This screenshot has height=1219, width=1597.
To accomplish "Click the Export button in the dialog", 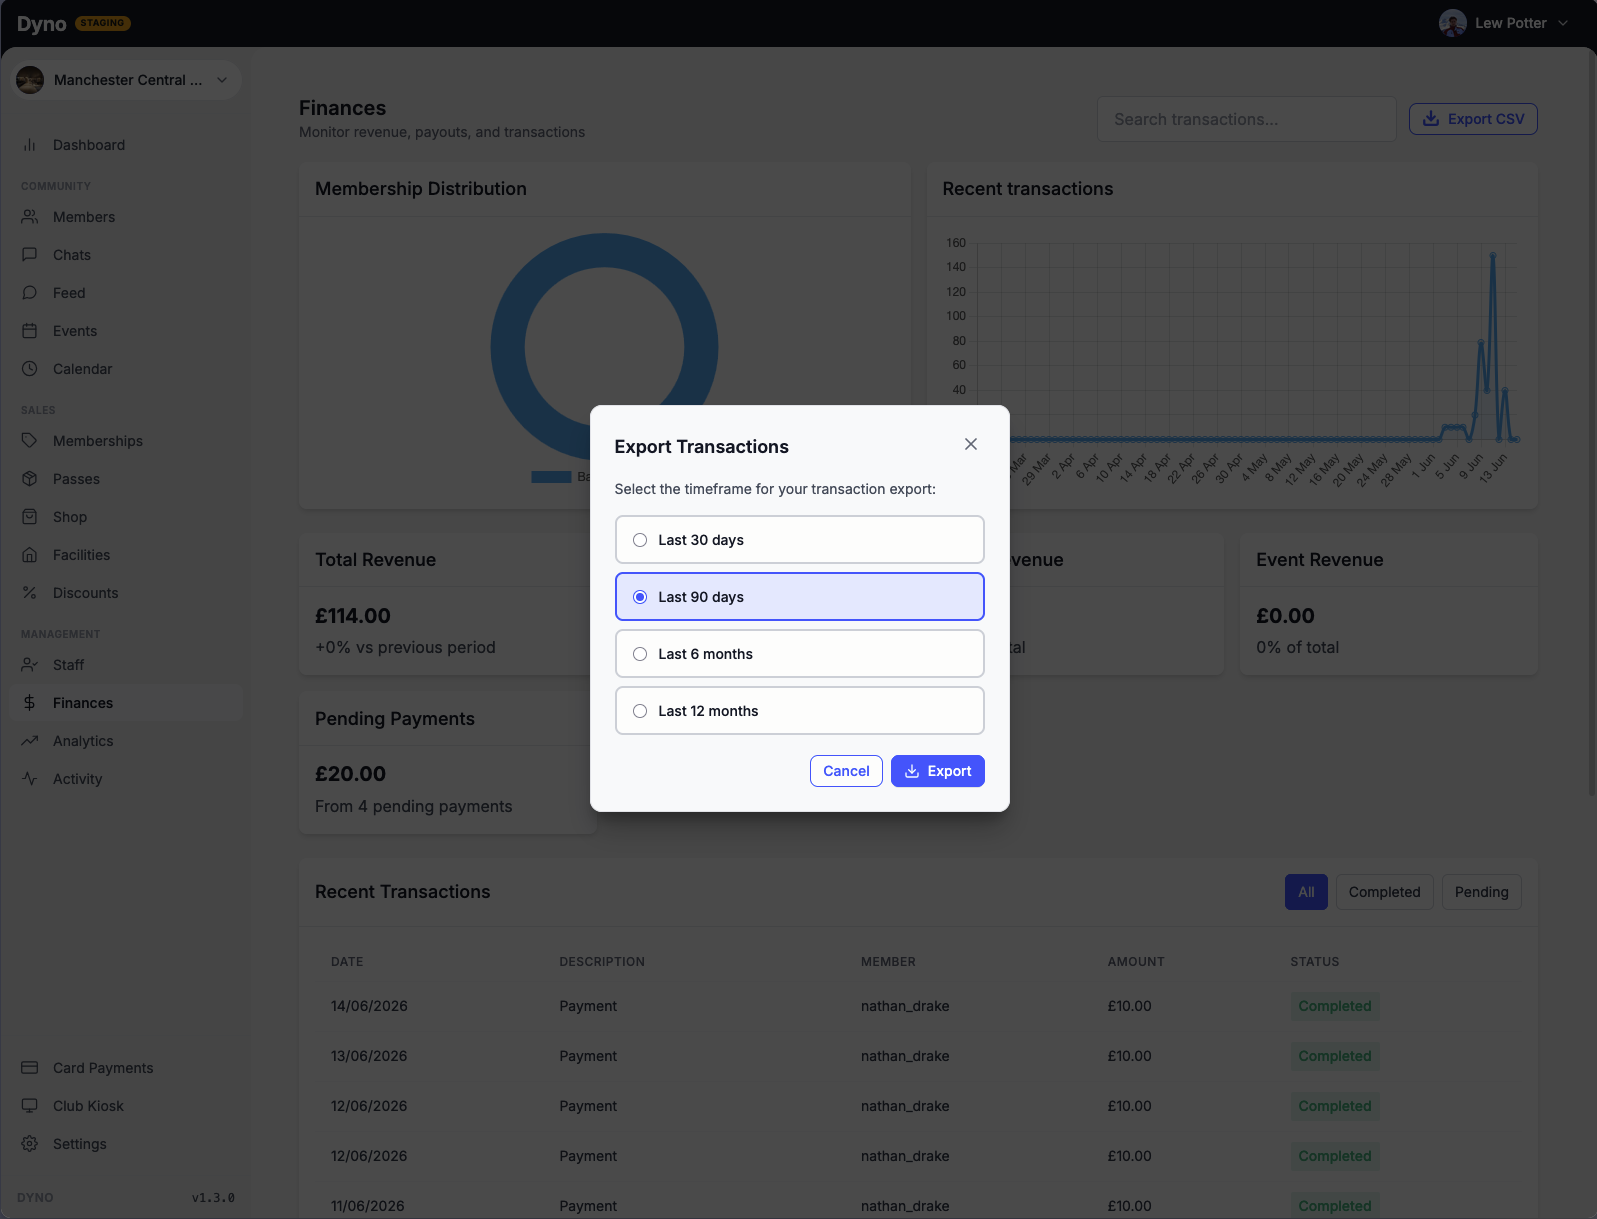I will click(x=938, y=771).
